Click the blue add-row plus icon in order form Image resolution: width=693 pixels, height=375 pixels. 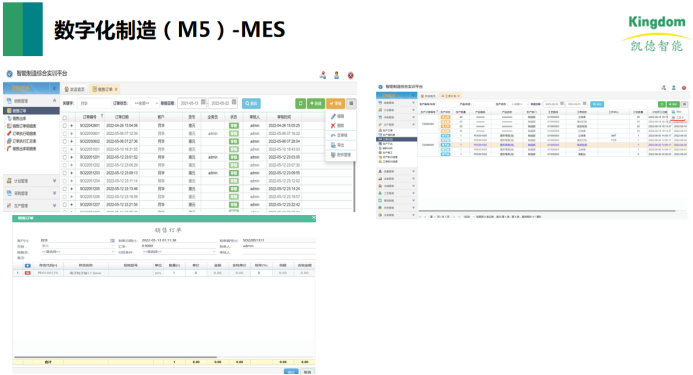coord(27,265)
